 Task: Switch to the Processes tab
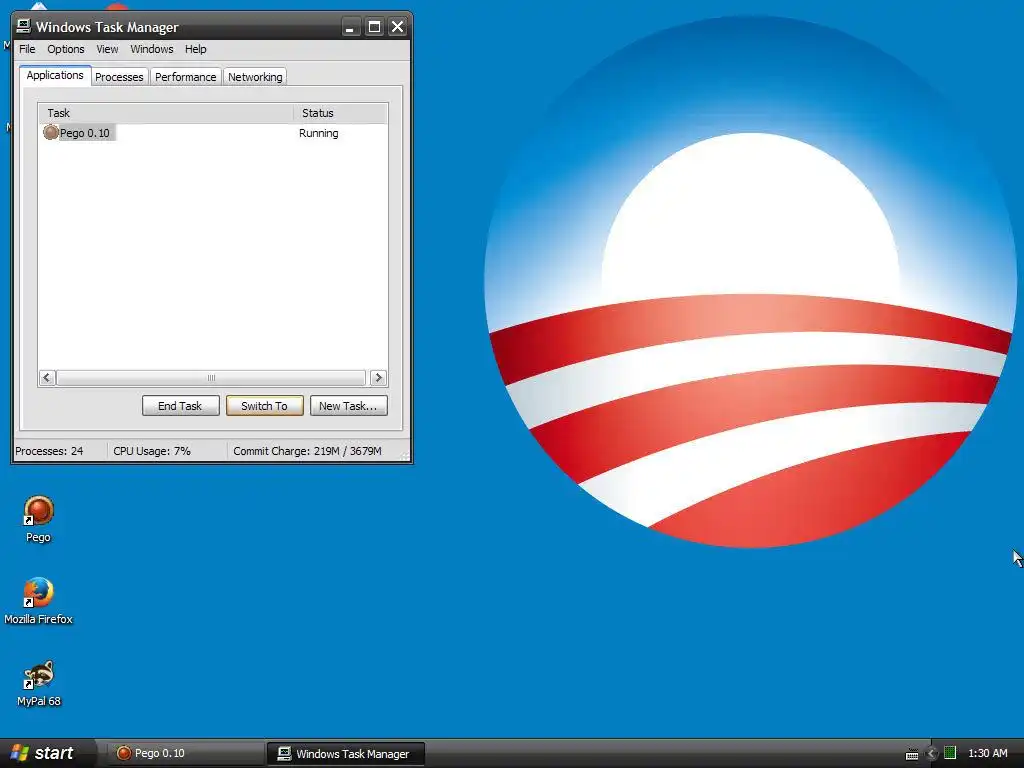[120, 77]
